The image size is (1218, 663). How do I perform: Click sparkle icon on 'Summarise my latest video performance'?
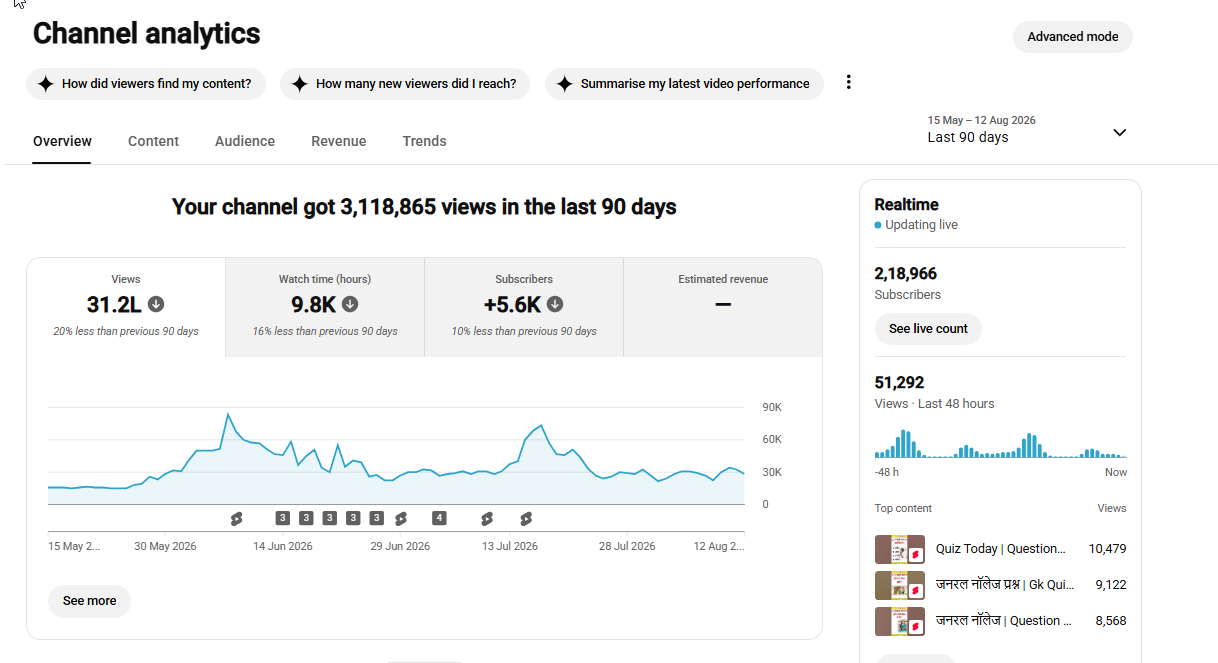[564, 84]
